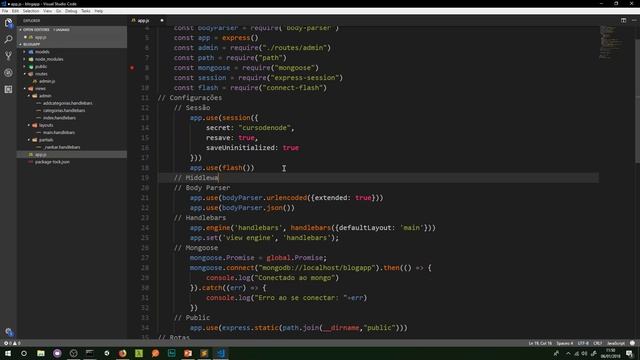Open the Tasks menu
Viewport: 640px width, 360px height.
[86, 11]
